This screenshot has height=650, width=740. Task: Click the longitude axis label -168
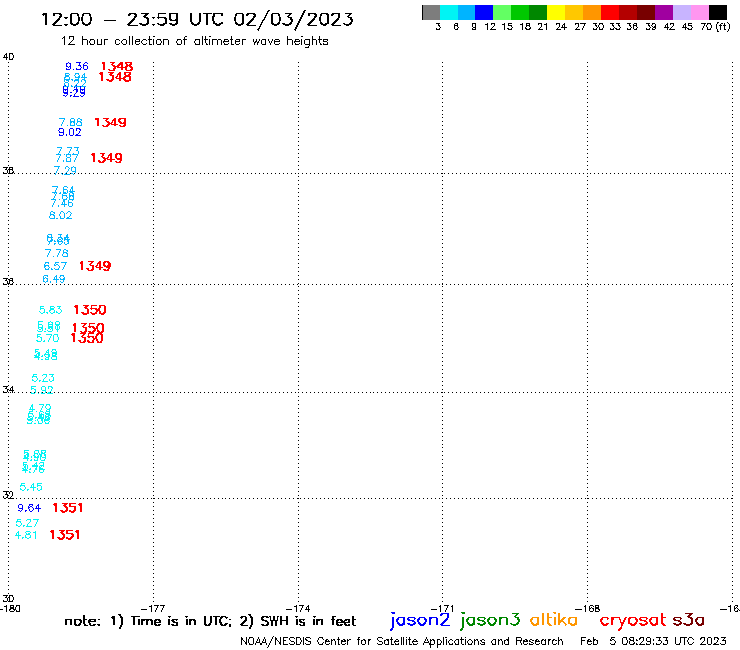588,609
